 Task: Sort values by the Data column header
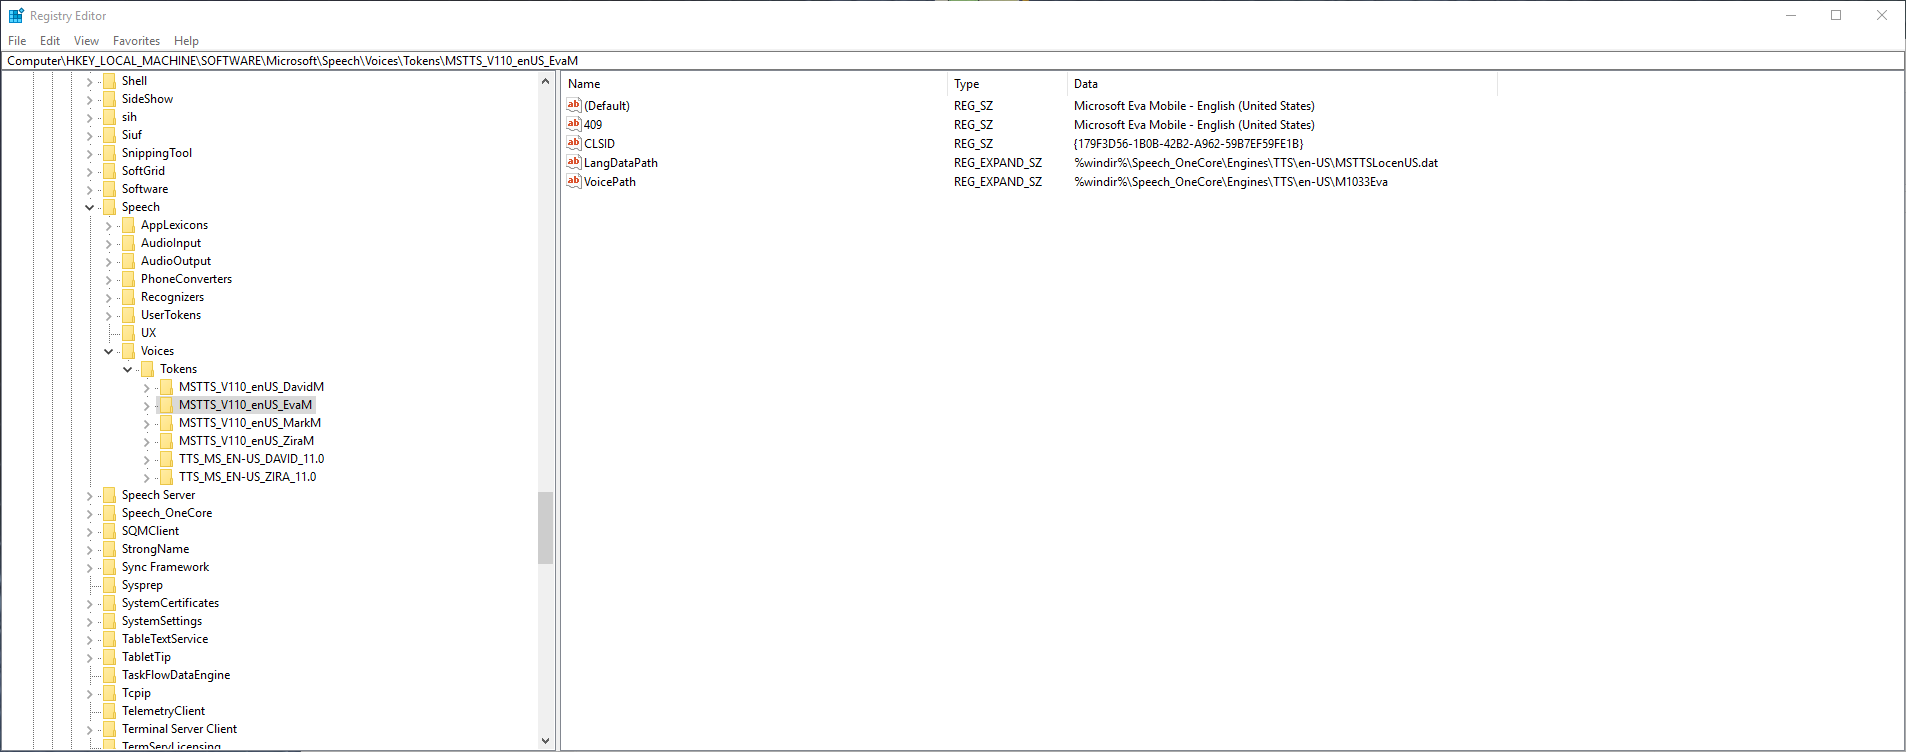coord(1282,84)
